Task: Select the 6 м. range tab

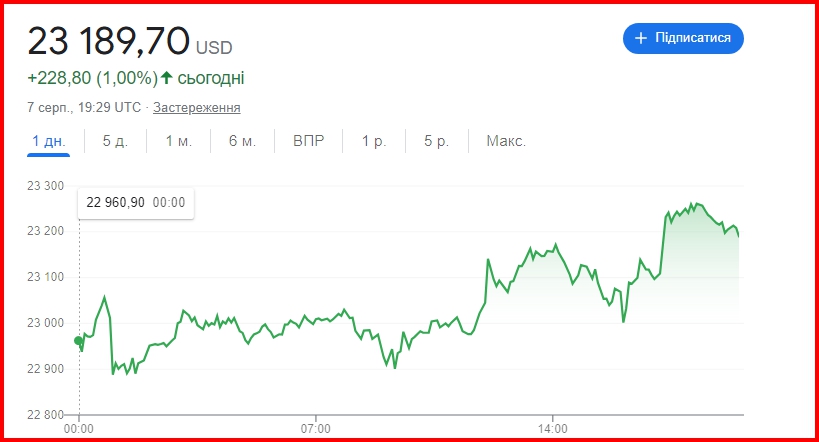Action: coord(242,141)
